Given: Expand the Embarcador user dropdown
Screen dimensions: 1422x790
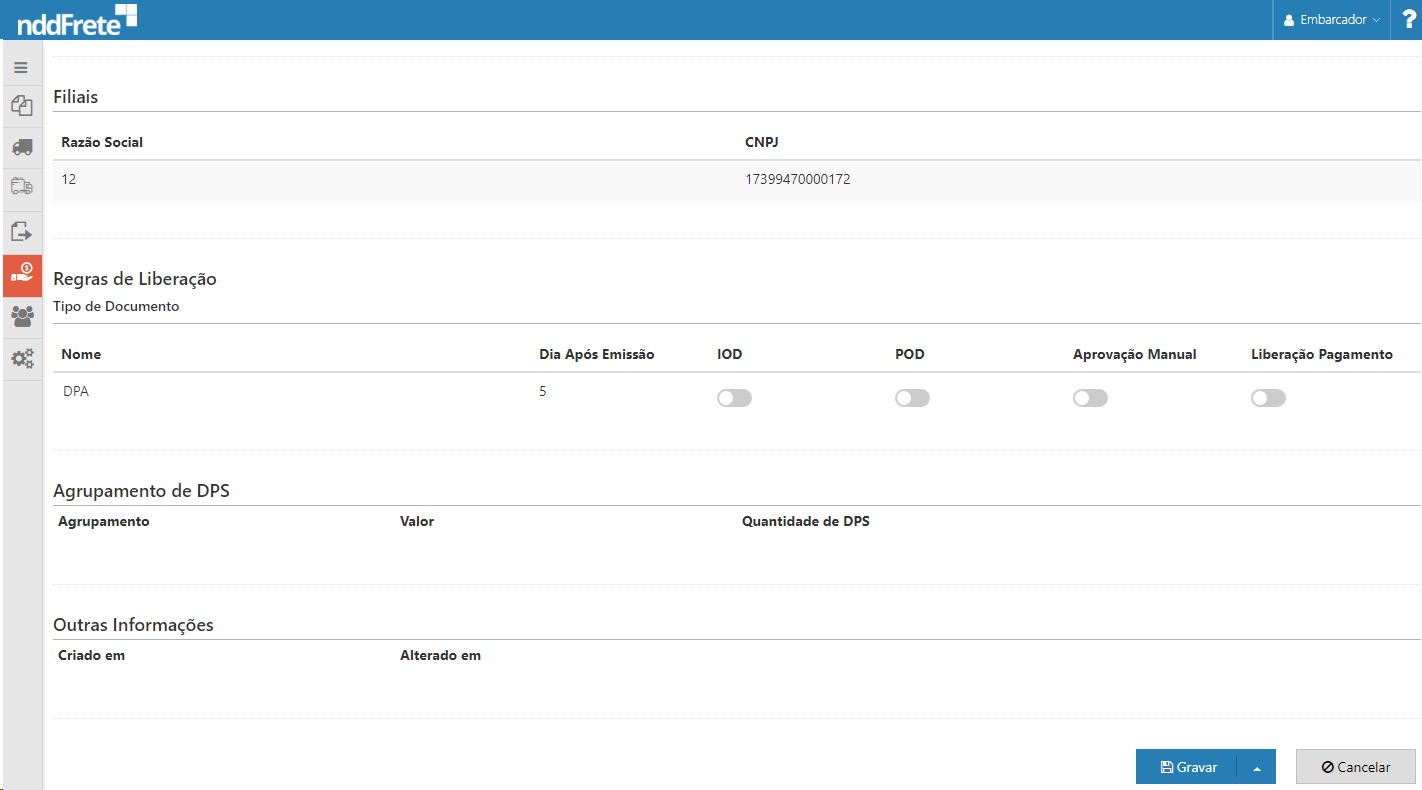Looking at the screenshot, I should pyautogui.click(x=1331, y=20).
